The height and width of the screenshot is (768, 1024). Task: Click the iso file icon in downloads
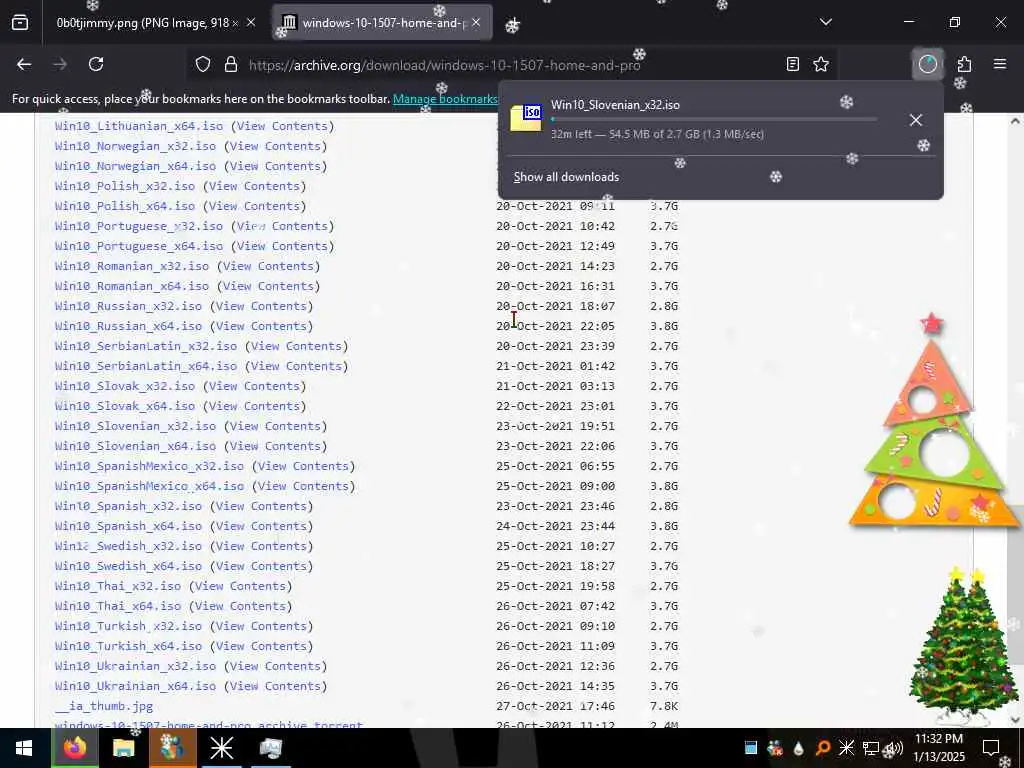coord(526,118)
